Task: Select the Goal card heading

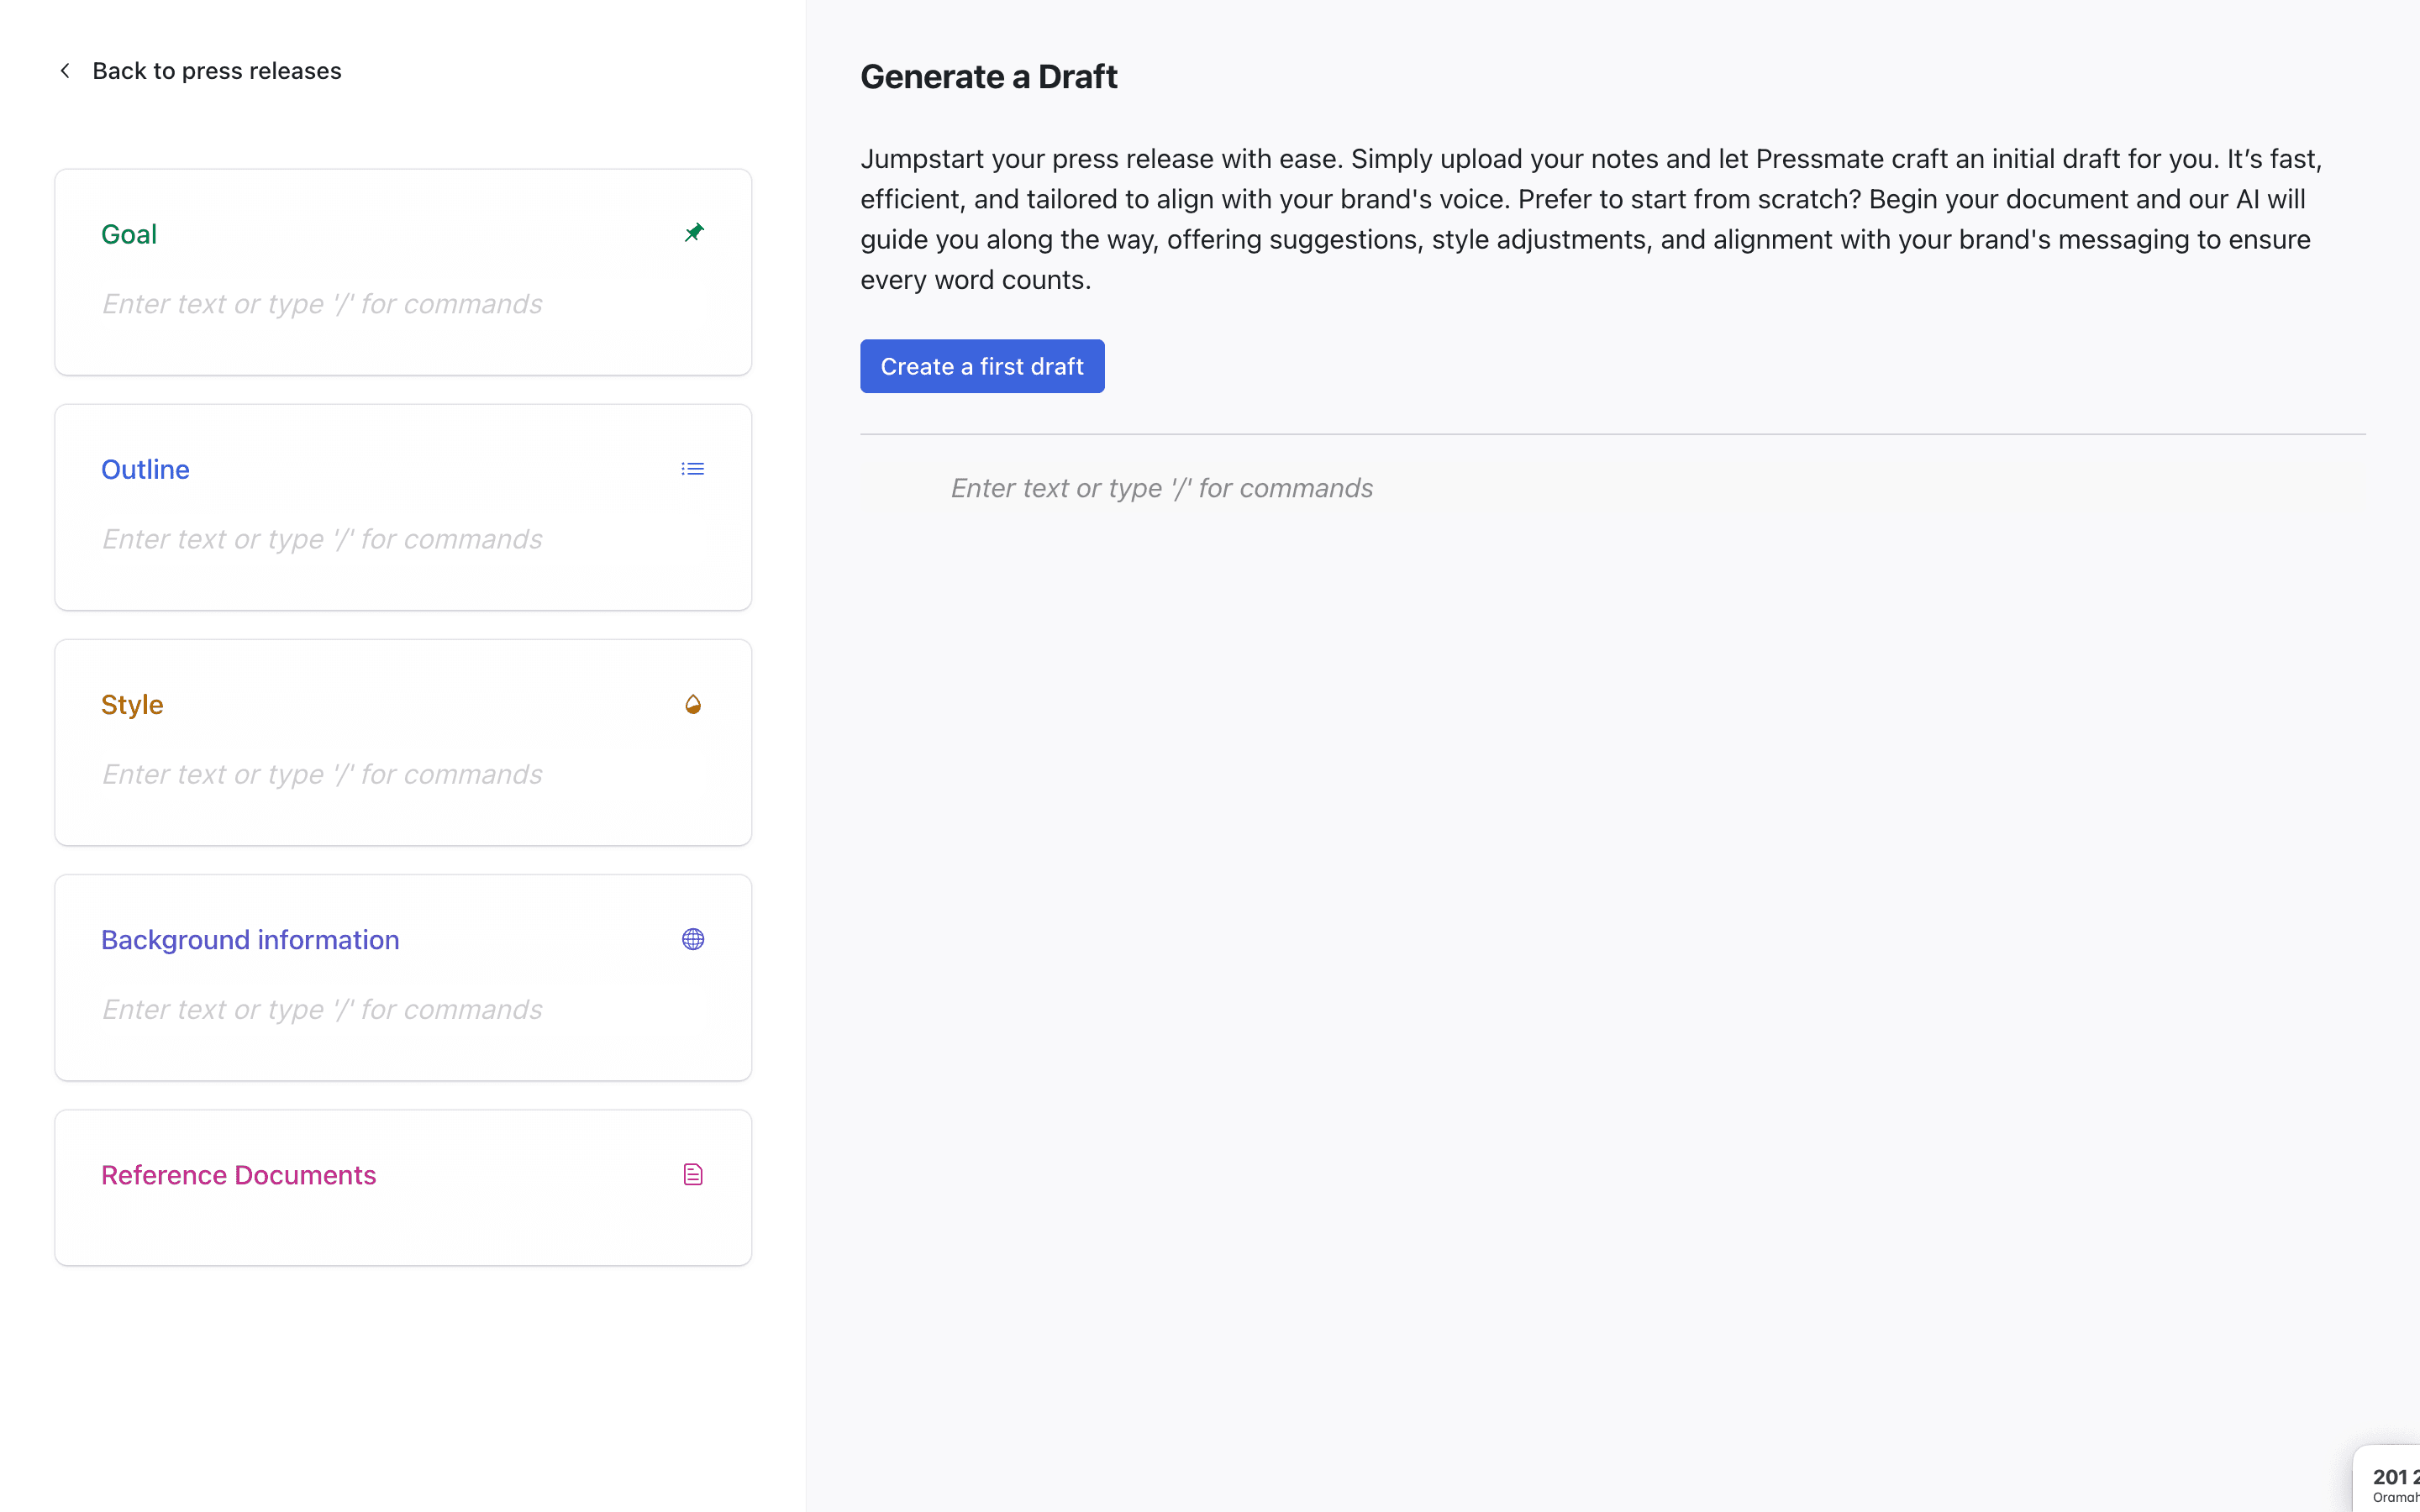Action: tap(129, 234)
